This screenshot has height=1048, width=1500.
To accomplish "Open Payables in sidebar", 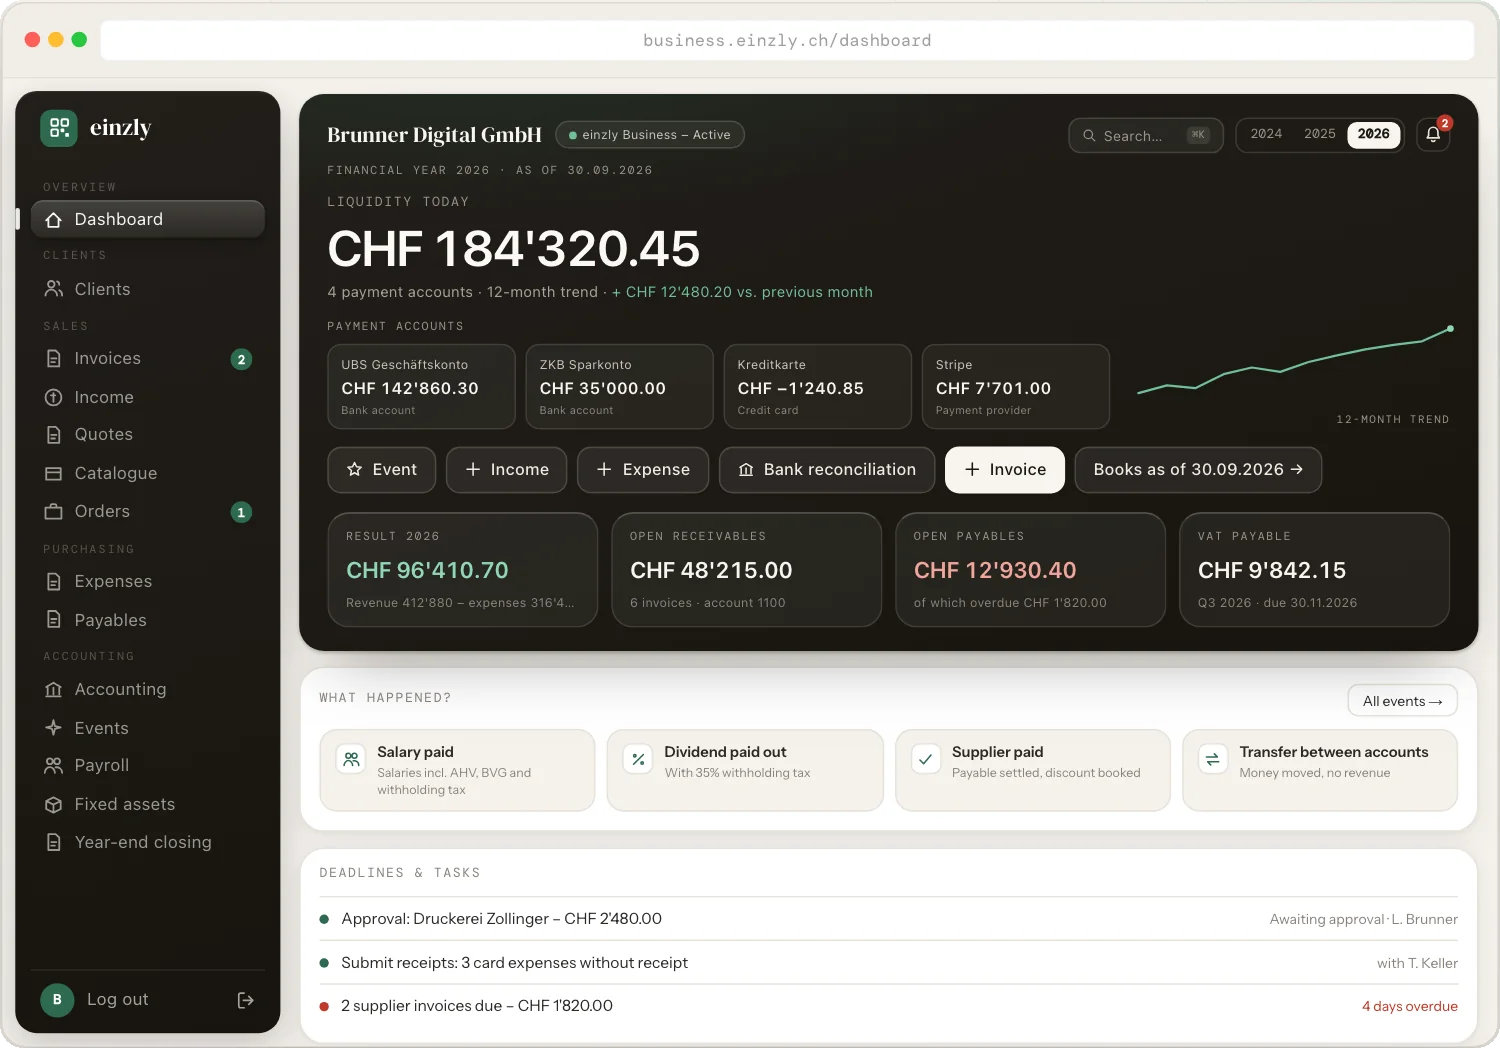I will (148, 620).
